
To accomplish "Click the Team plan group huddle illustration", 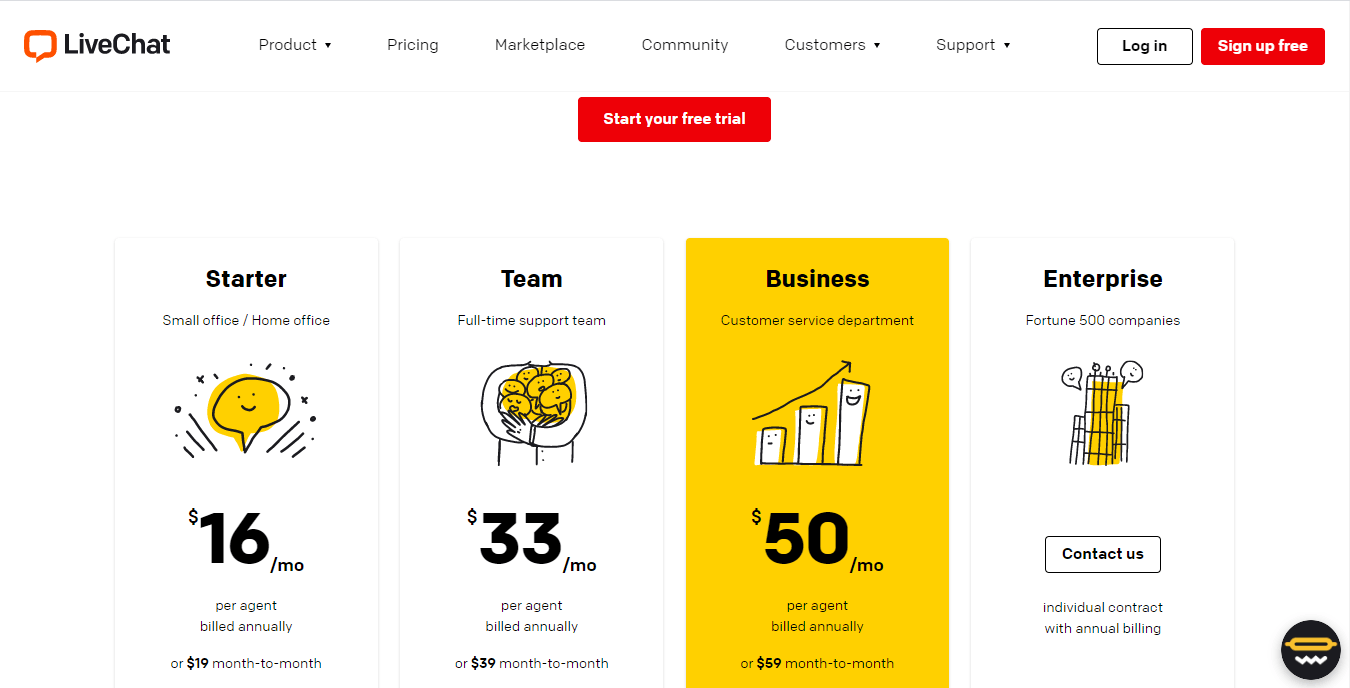I will 531,411.
